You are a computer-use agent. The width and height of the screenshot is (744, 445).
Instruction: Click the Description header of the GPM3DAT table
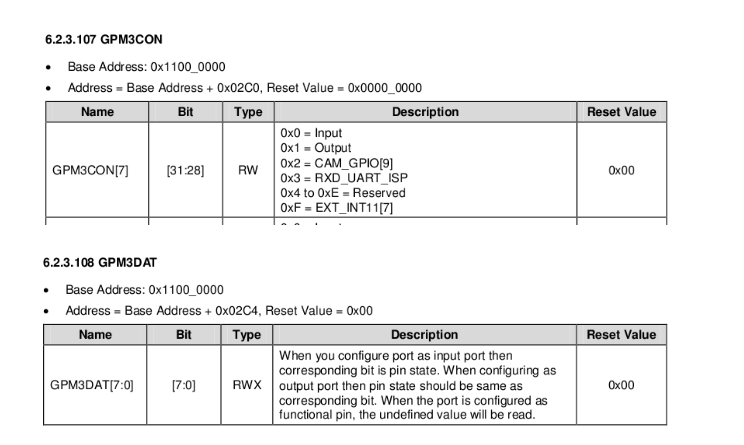click(424, 335)
